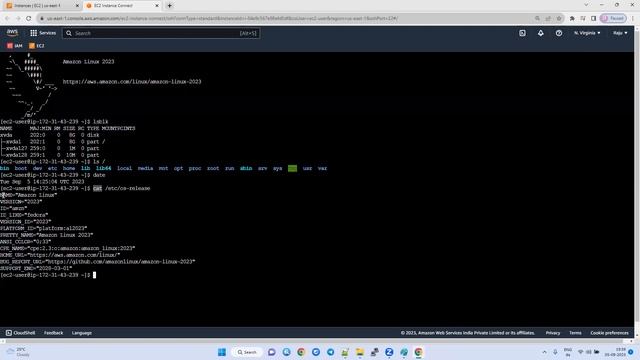Open the Services grid menu
The width and height of the screenshot is (640, 360).
(43, 33)
